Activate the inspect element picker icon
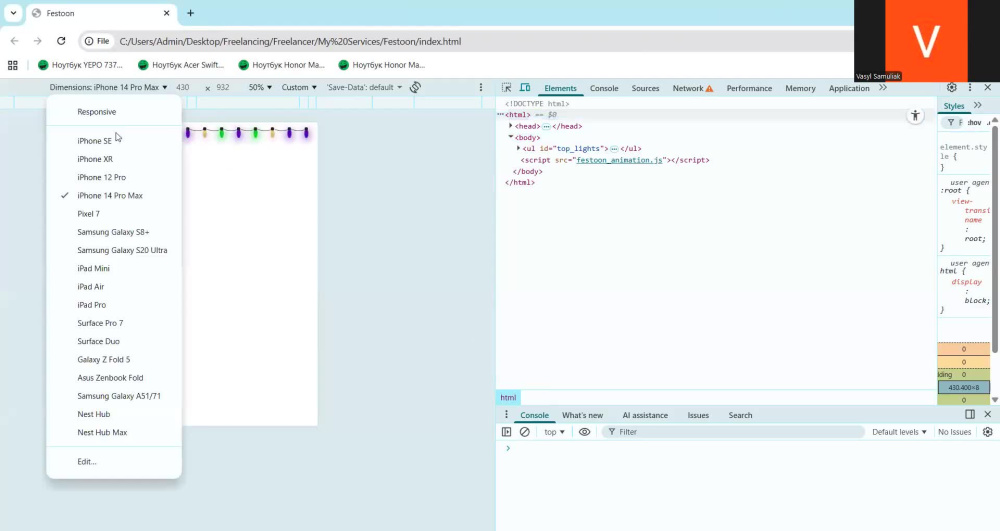1000x531 pixels. [x=506, y=88]
